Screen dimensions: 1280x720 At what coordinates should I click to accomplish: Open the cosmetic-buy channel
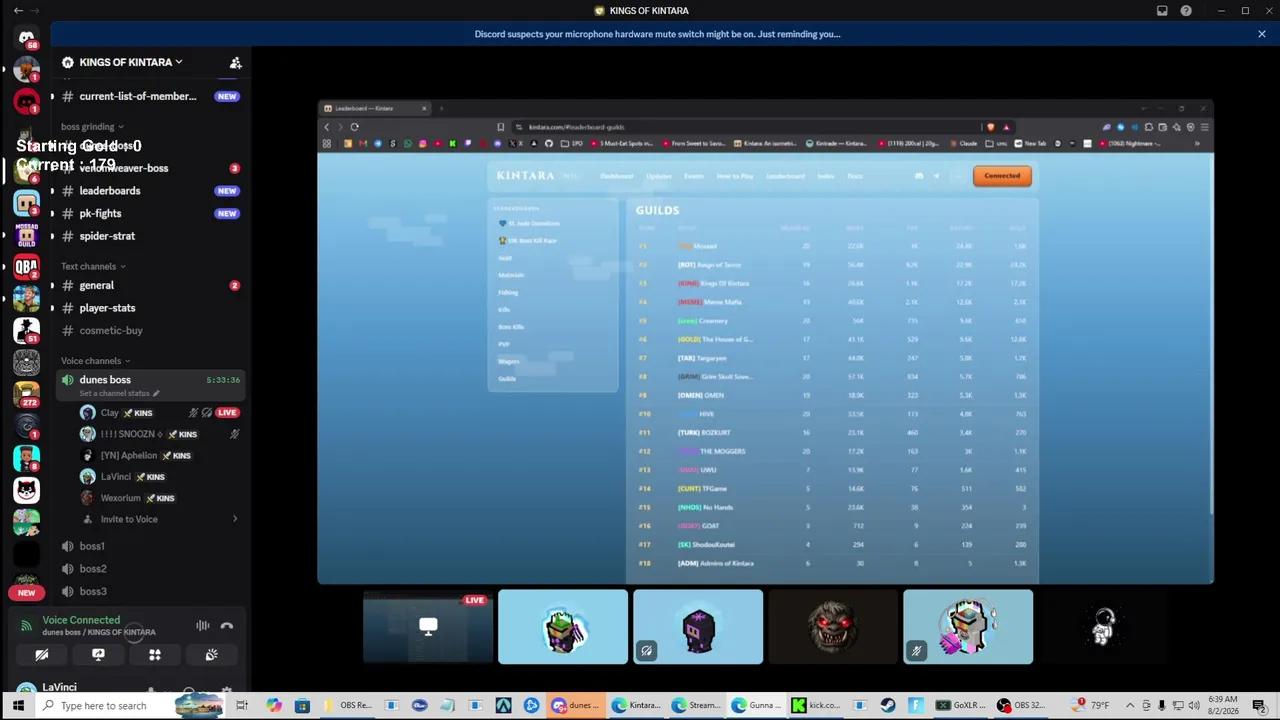(150, 330)
